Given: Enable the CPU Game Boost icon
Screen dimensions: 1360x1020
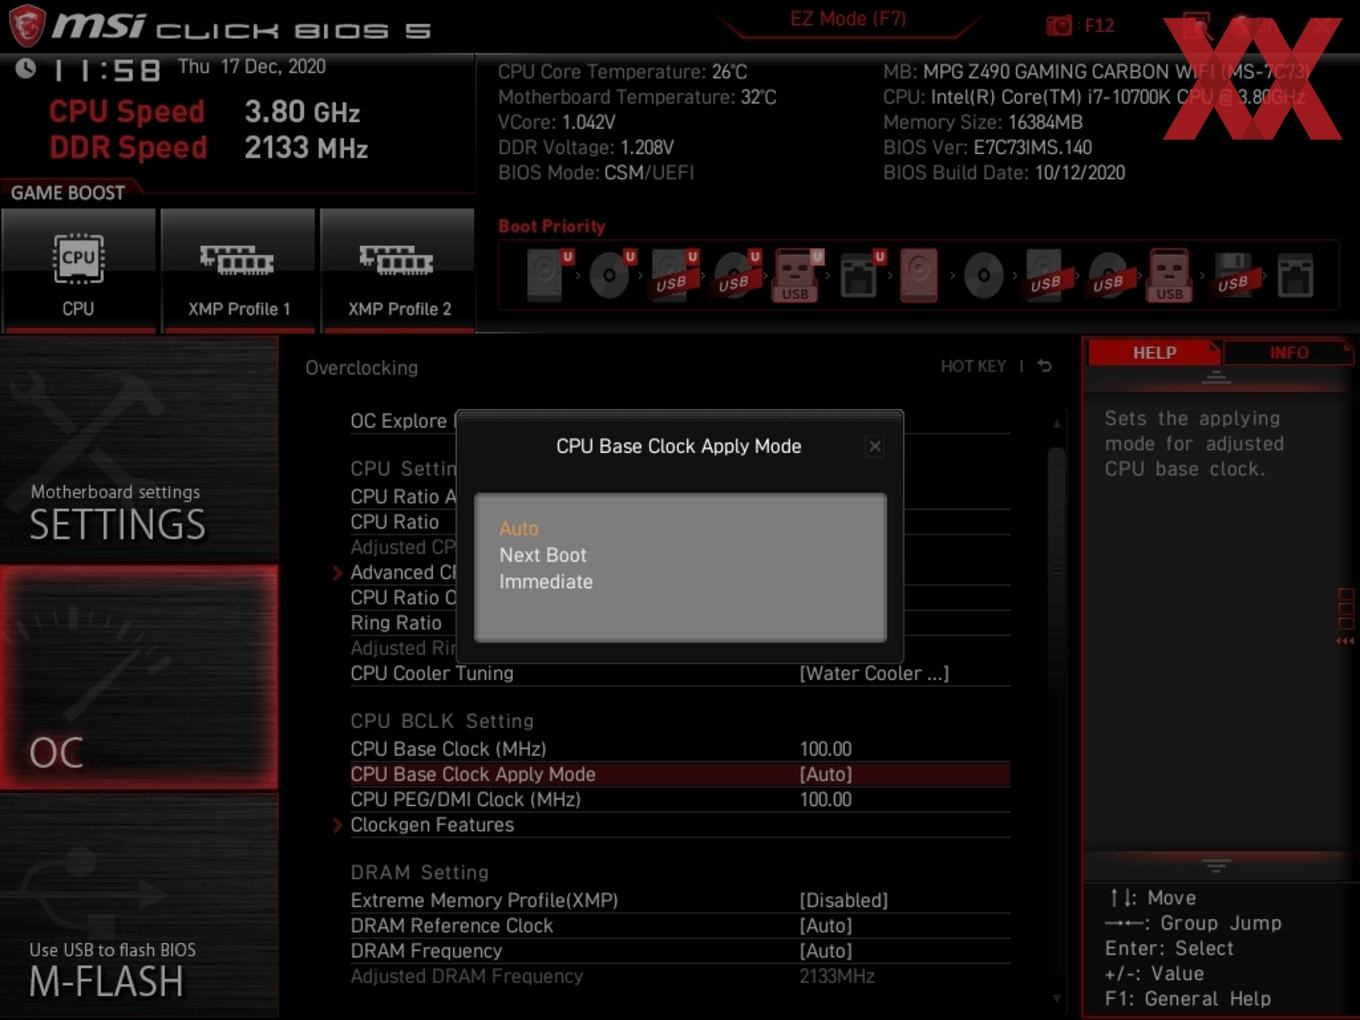Looking at the screenshot, I should (x=78, y=270).
